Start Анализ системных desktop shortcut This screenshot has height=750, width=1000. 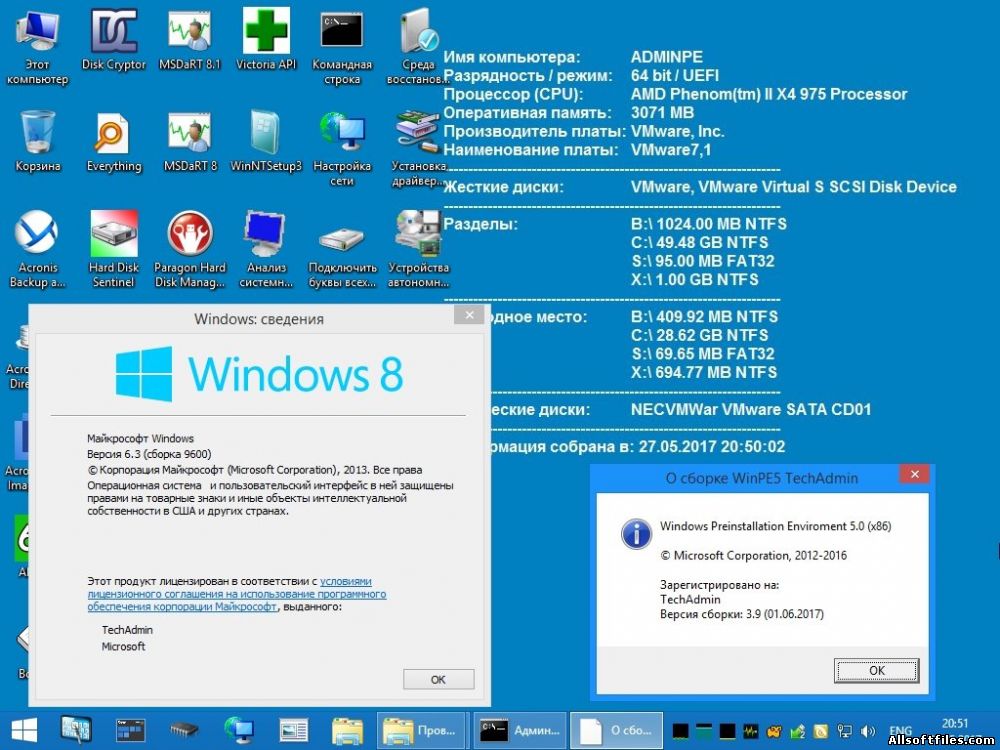point(266,250)
